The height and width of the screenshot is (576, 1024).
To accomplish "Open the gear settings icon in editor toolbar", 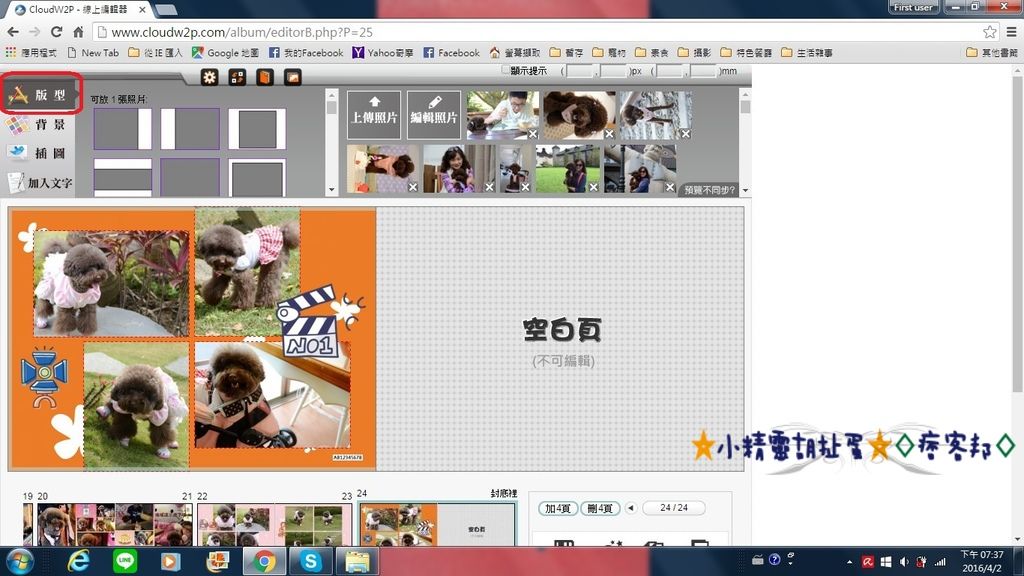I will pos(210,77).
